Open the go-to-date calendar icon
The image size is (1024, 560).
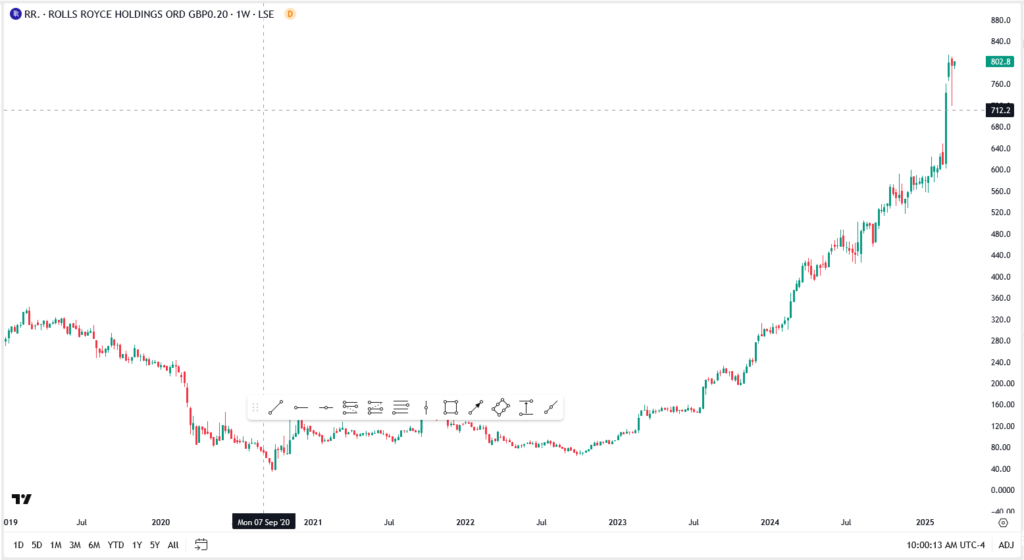(x=201, y=545)
